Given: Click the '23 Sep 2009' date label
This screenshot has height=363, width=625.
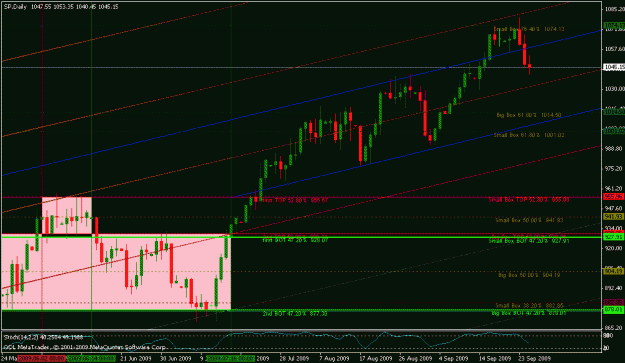Looking at the screenshot, I should 535,359.
